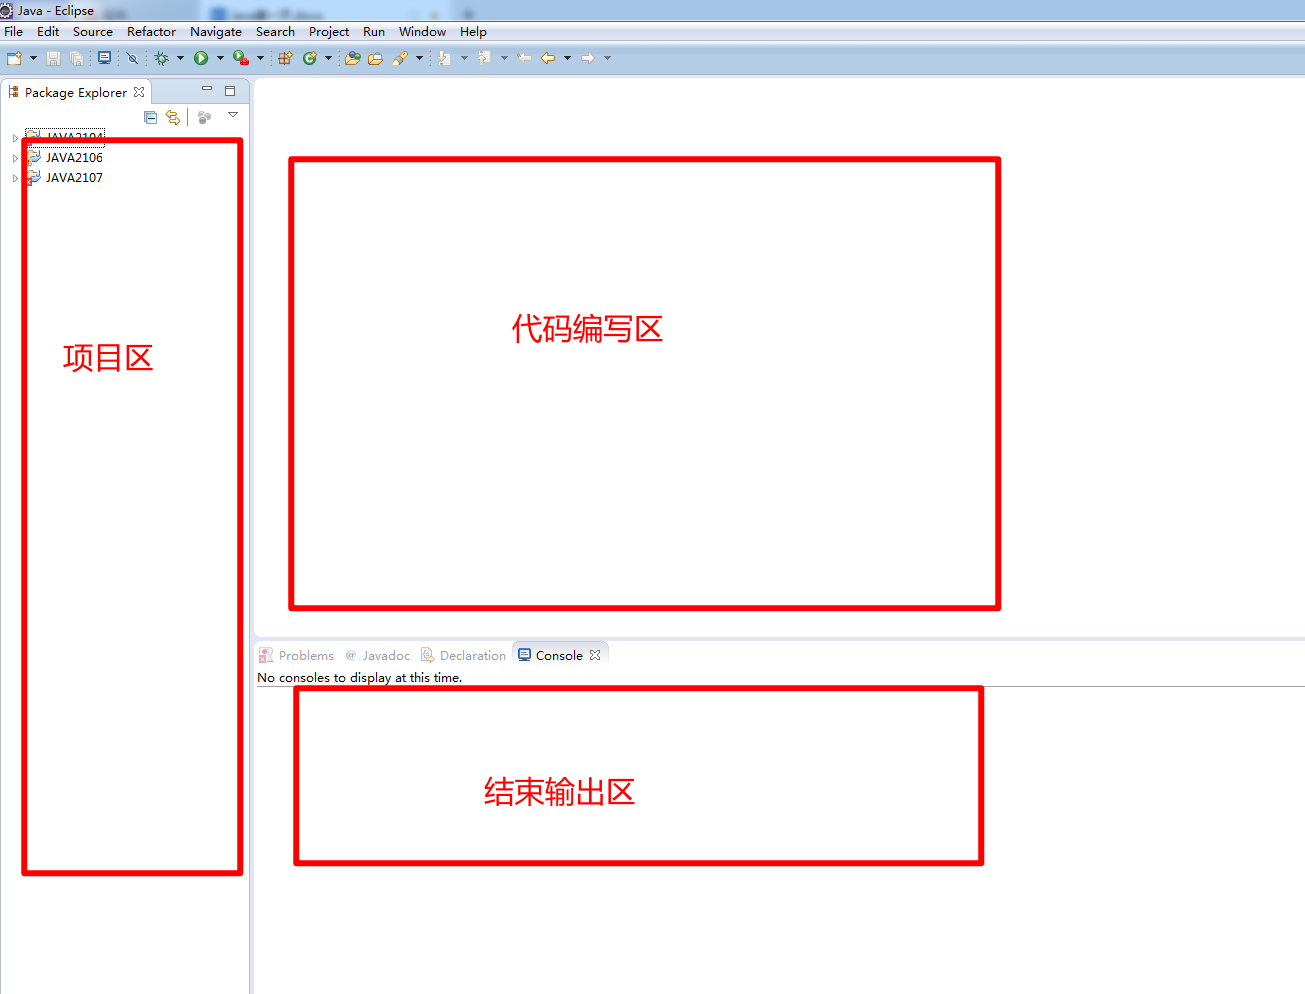This screenshot has height=994, width=1305.
Task: Switch to the Problems tab
Action: 297,655
